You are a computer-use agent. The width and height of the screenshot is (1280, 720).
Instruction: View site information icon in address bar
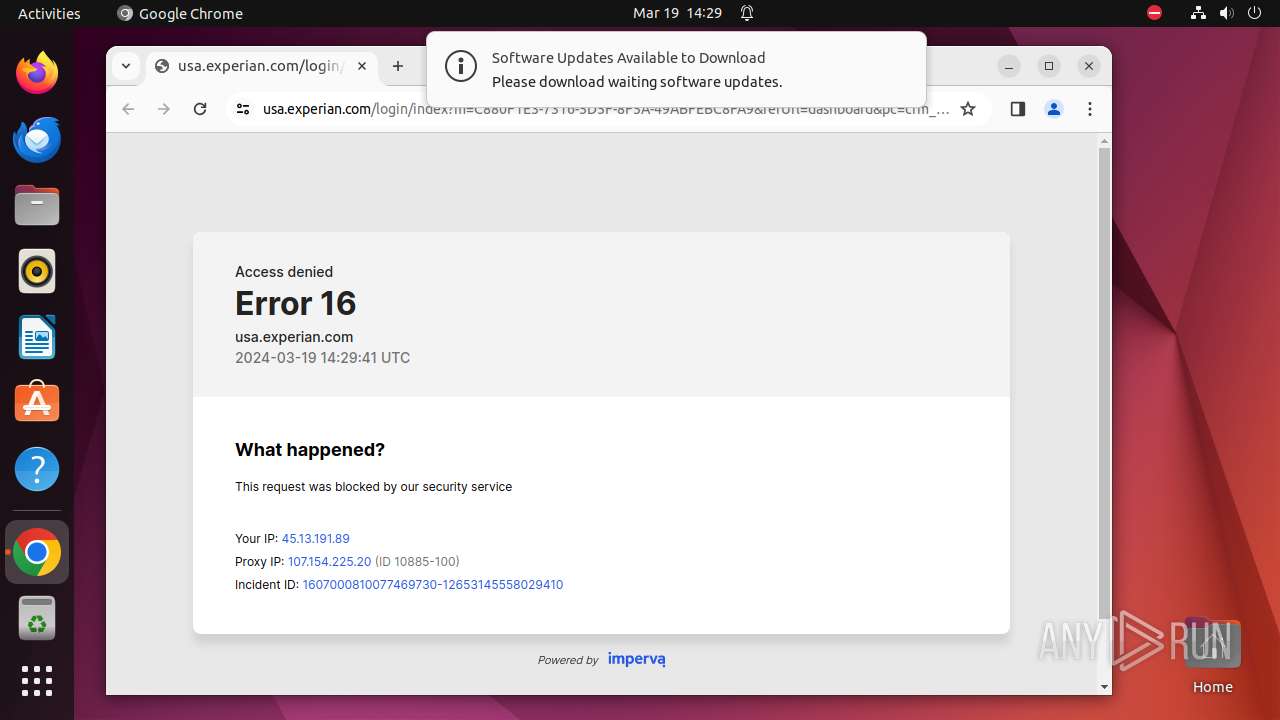pyautogui.click(x=242, y=109)
